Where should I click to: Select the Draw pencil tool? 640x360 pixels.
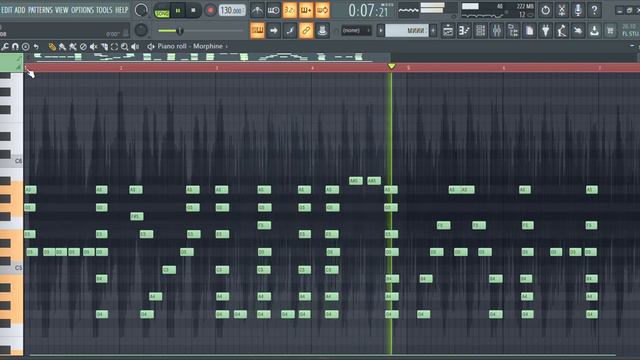click(52, 47)
